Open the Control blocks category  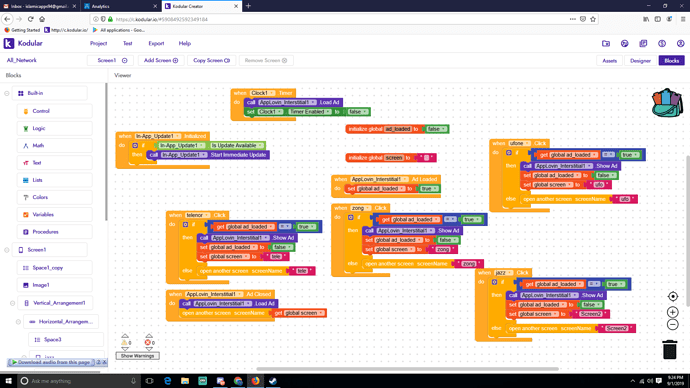[x=55, y=111]
